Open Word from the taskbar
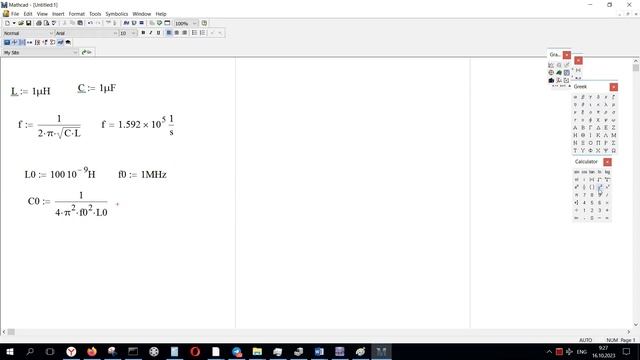Image resolution: width=640 pixels, height=360 pixels. [319, 351]
